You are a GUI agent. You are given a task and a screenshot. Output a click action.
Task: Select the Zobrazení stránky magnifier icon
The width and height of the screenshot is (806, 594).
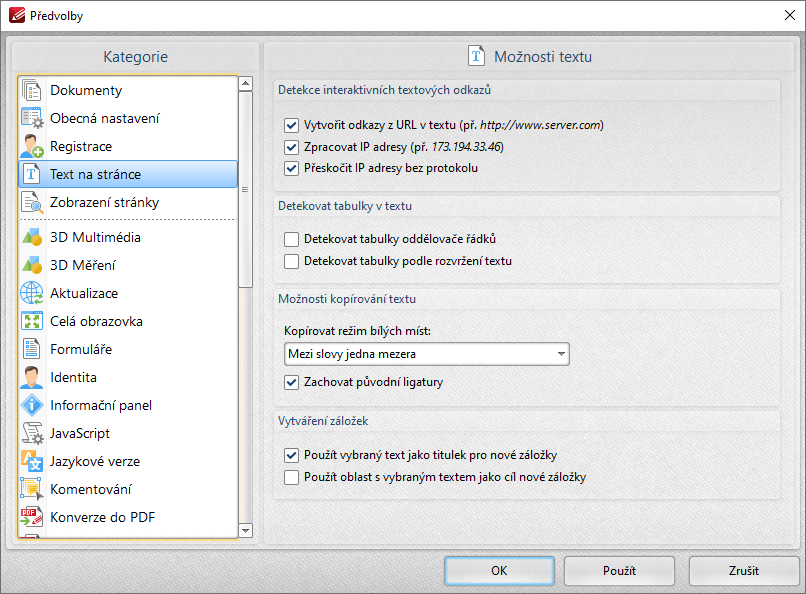tap(32, 202)
